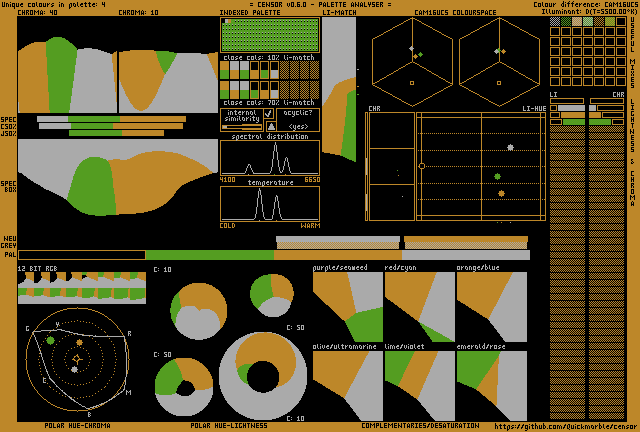
Task: Click the spectral distribution graph
Action: [x=270, y=157]
